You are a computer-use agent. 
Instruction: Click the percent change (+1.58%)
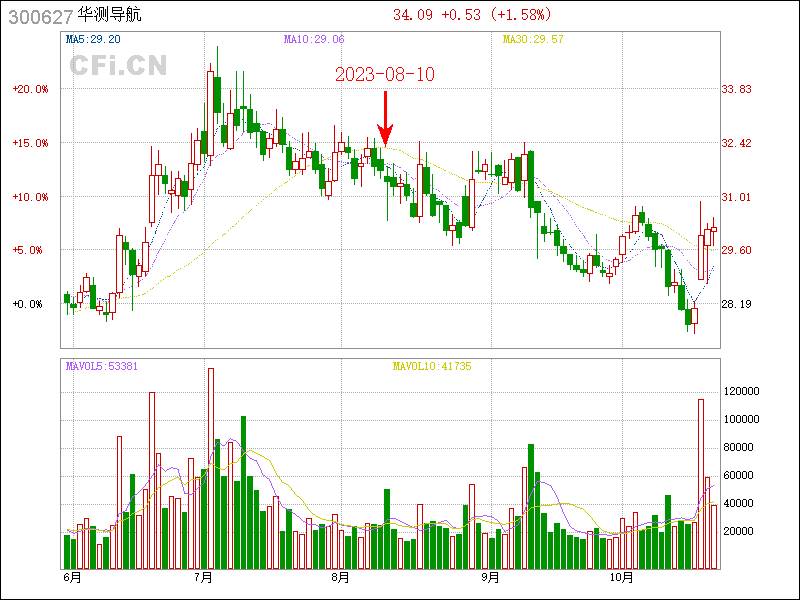521,15
